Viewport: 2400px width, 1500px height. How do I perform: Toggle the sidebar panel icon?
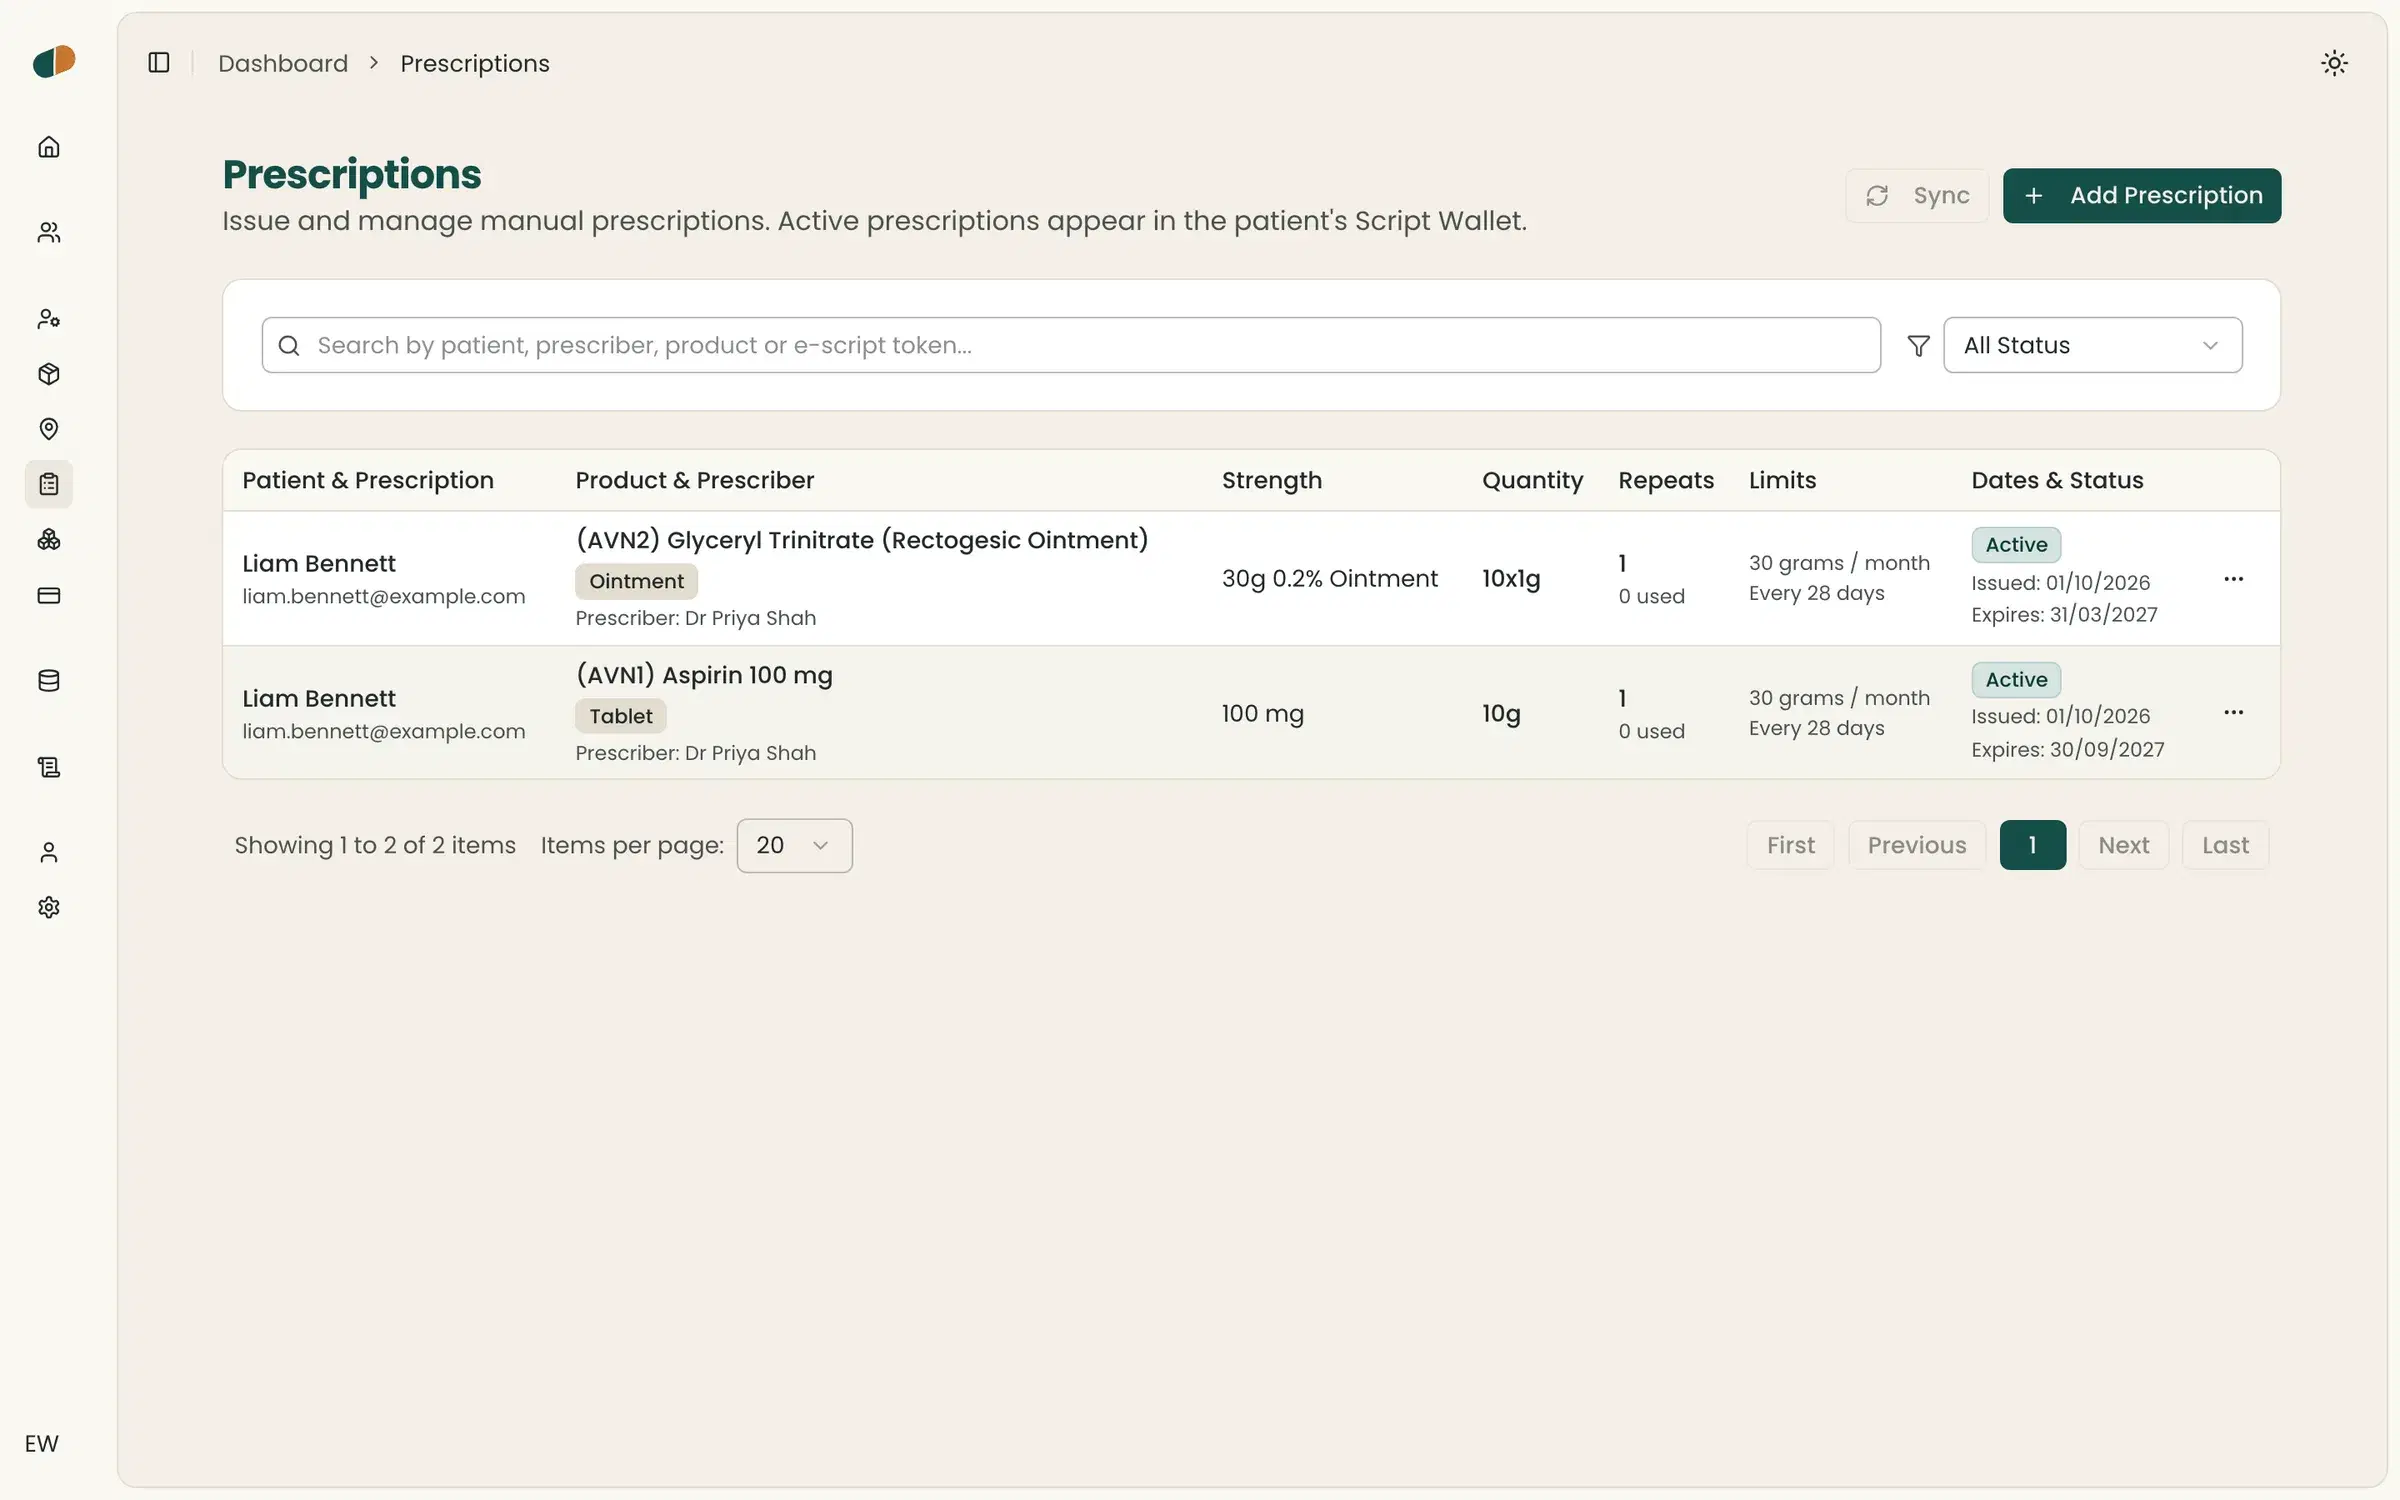(159, 63)
